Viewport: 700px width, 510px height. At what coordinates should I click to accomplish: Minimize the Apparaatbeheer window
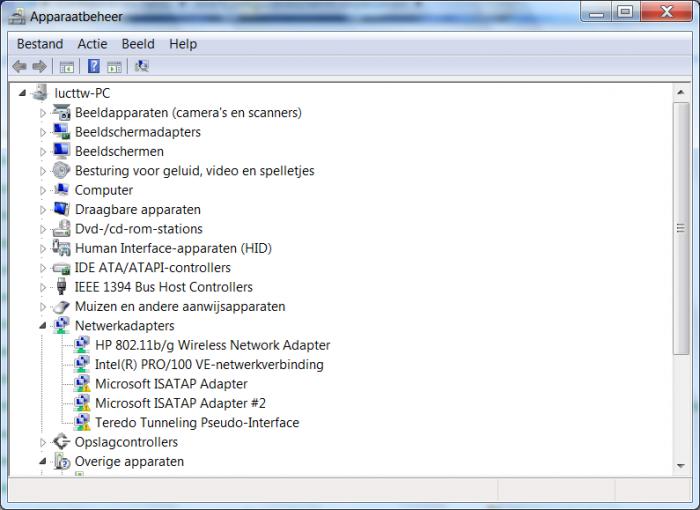(x=596, y=12)
